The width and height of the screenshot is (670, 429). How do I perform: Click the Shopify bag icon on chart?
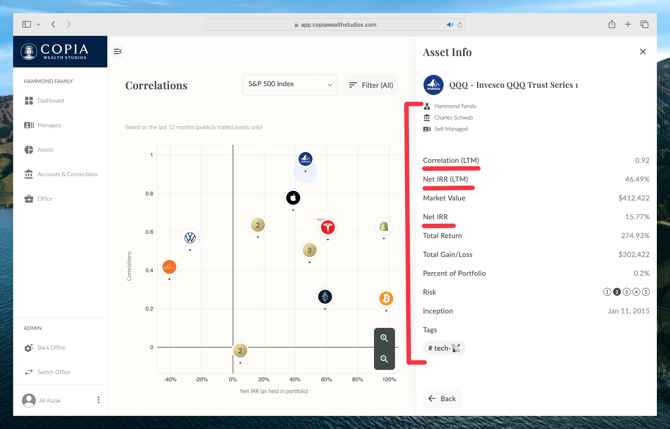384,227
